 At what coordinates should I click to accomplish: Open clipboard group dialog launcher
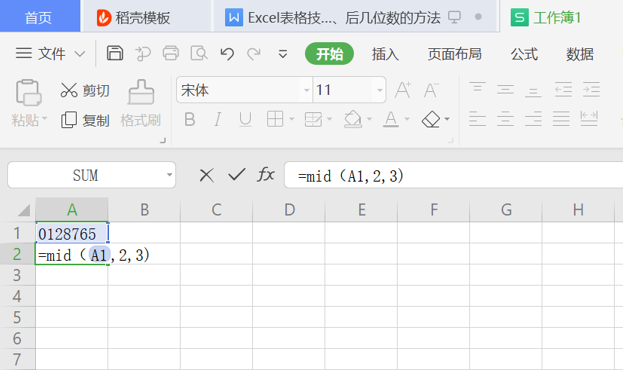point(163,141)
